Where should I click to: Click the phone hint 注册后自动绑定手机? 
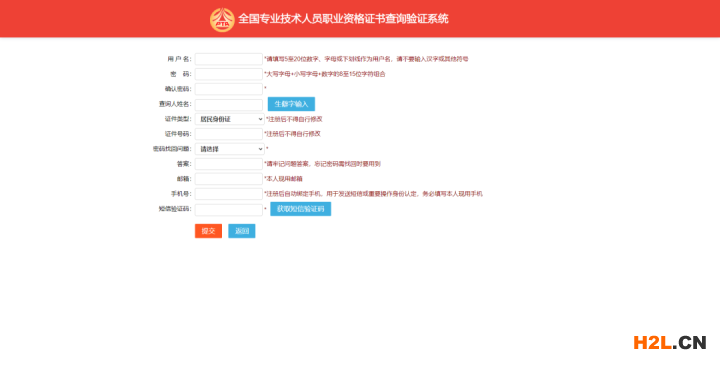point(373,194)
